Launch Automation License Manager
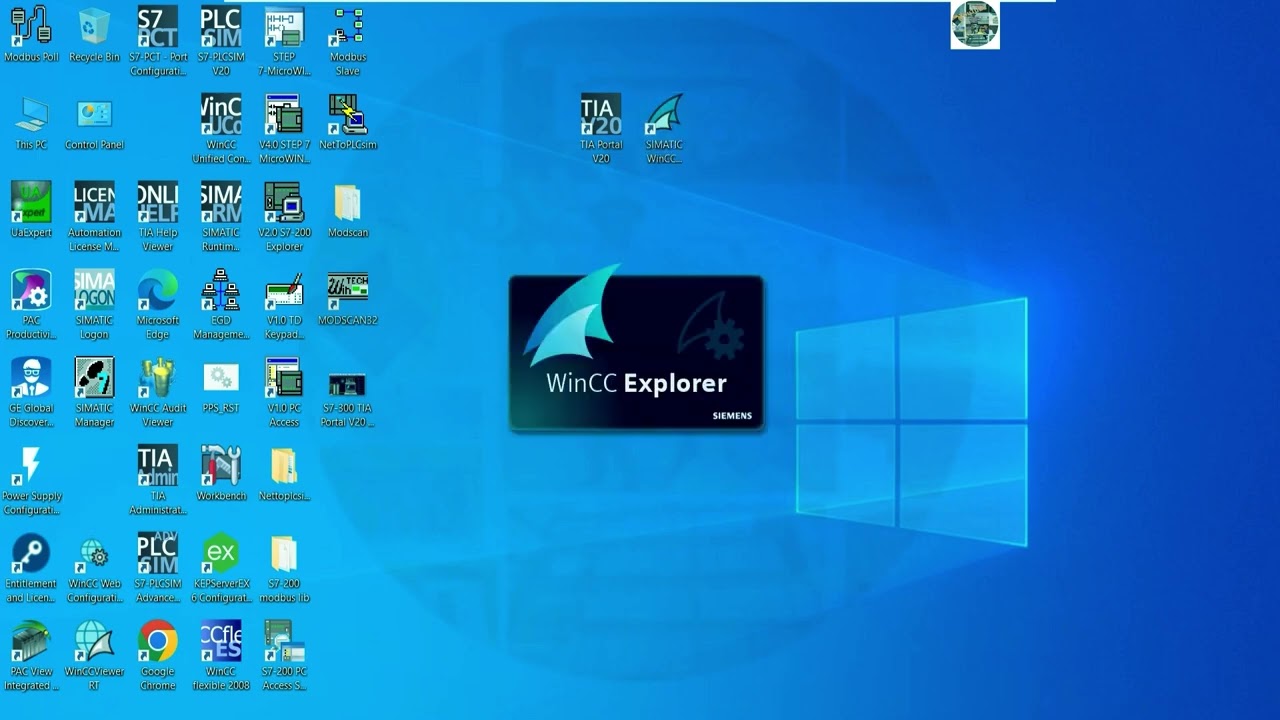This screenshot has height=720, width=1280. click(94, 217)
